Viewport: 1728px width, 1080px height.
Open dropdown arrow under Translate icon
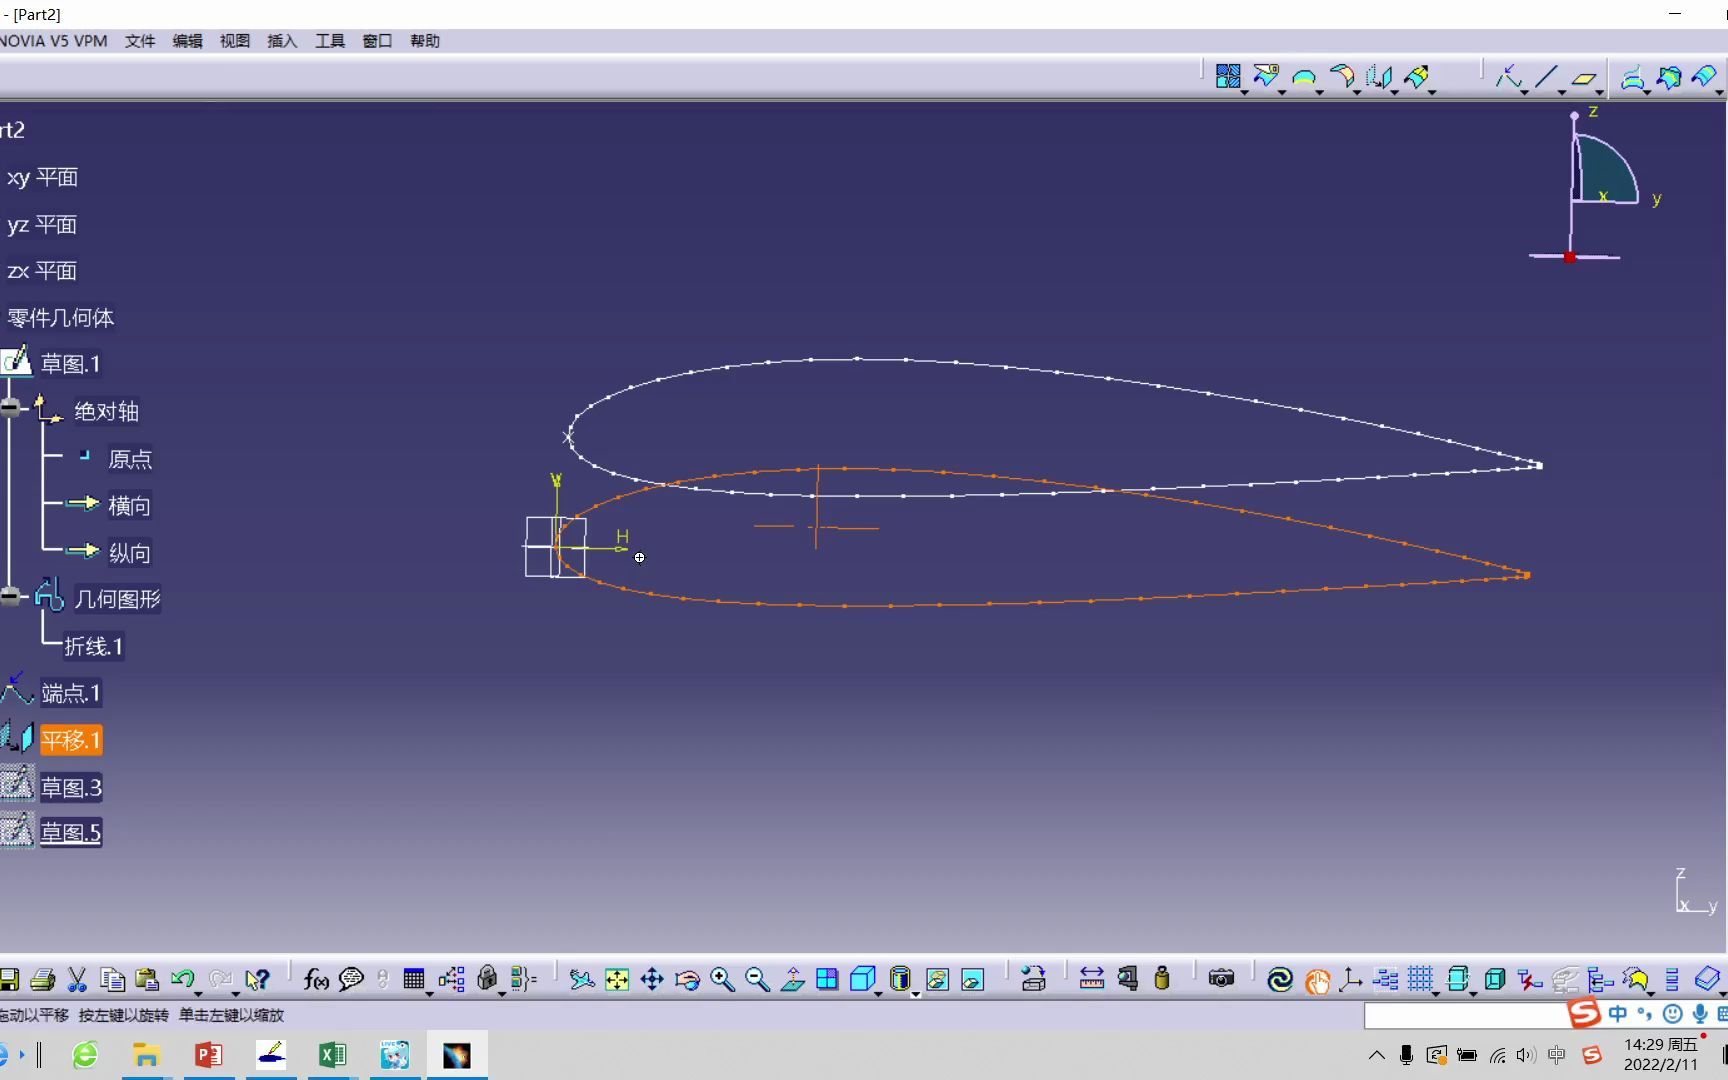(1394, 93)
